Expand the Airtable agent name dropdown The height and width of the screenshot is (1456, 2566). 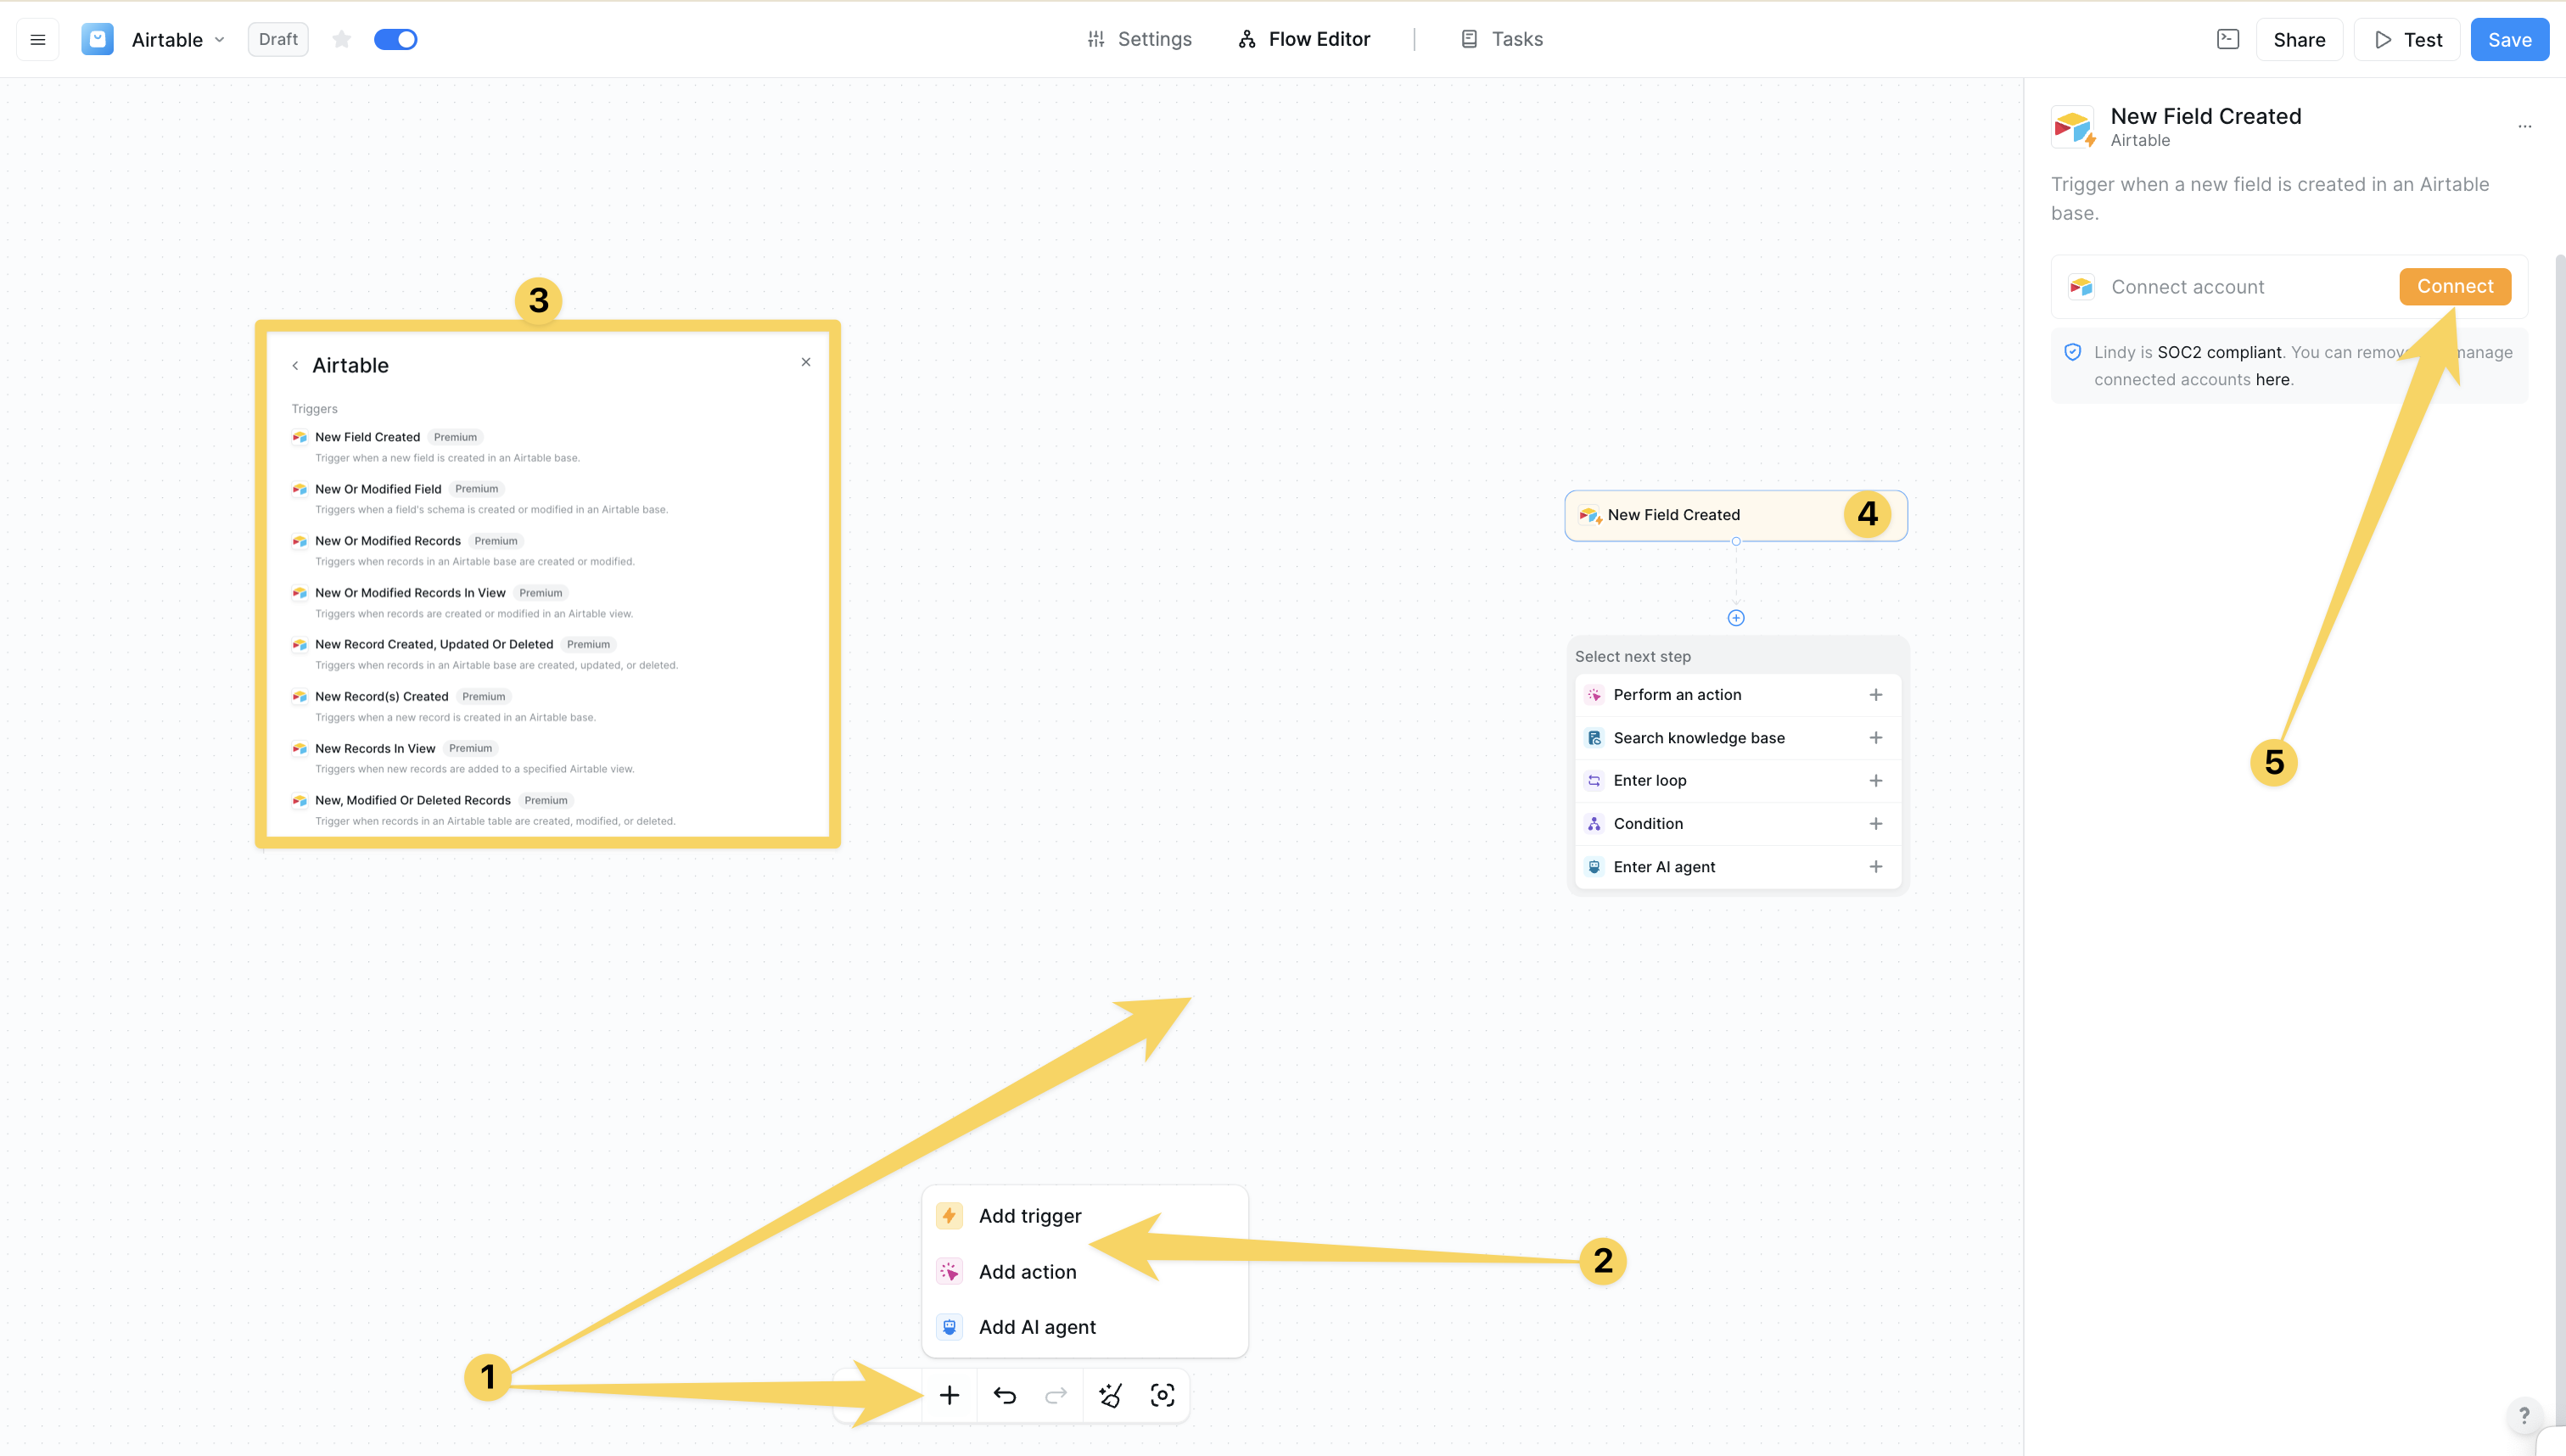(x=219, y=40)
